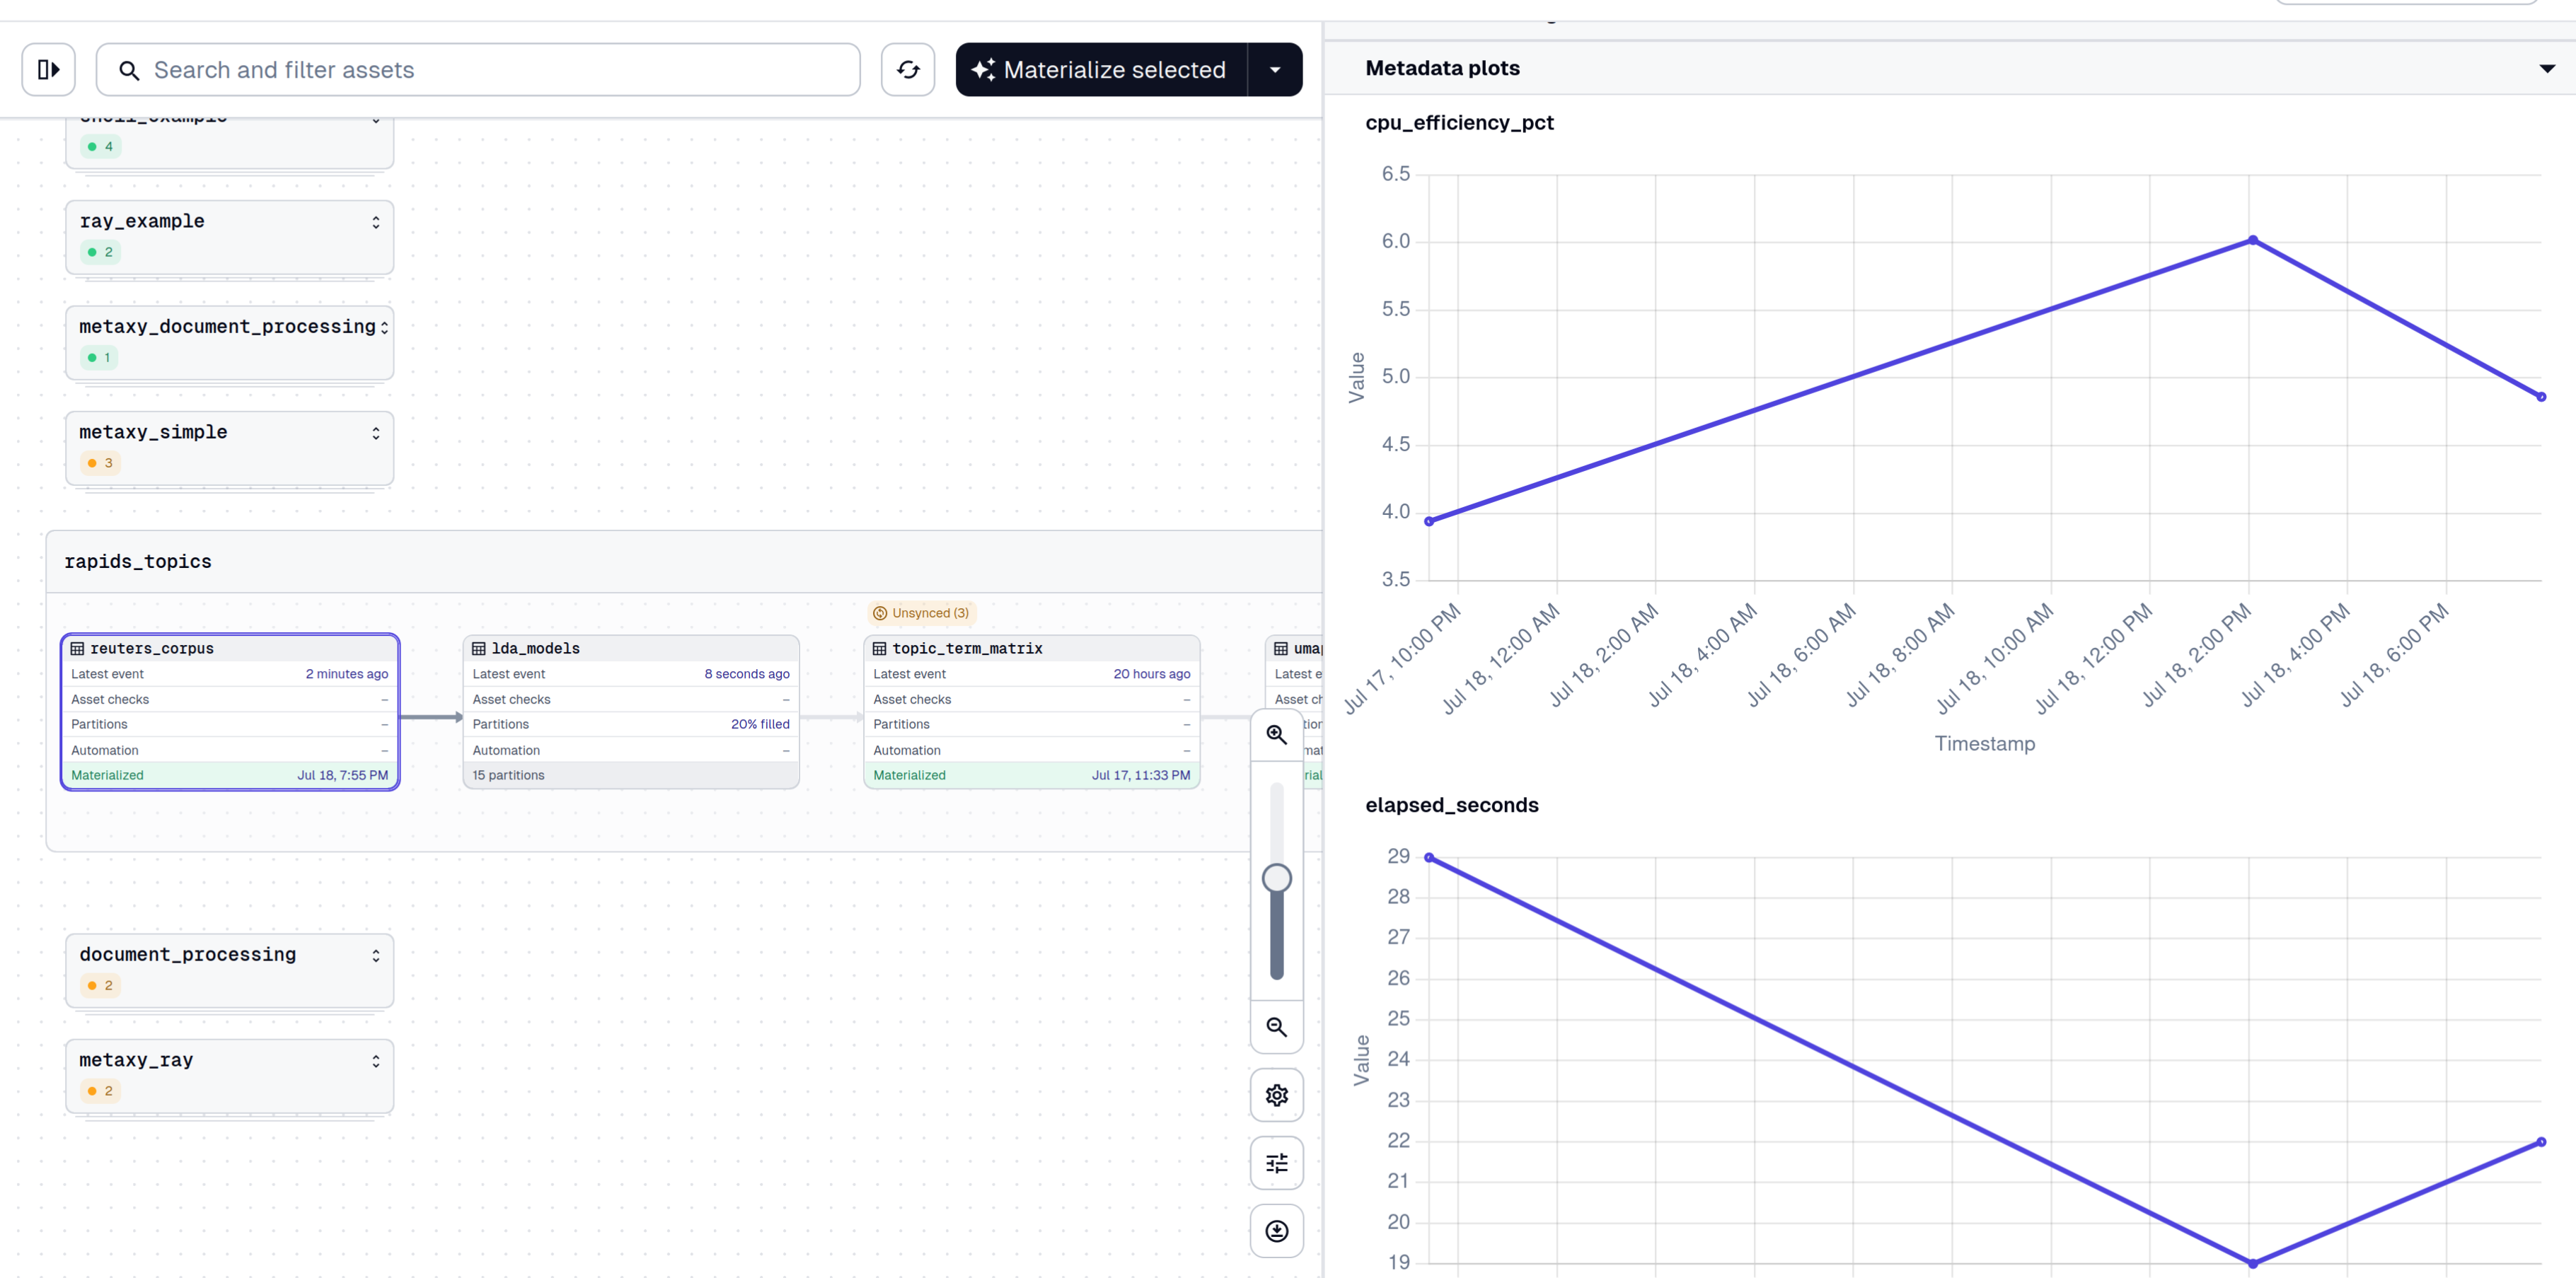Expand the ray_example group
Viewport: 2576px width, 1278px height.
pos(376,222)
